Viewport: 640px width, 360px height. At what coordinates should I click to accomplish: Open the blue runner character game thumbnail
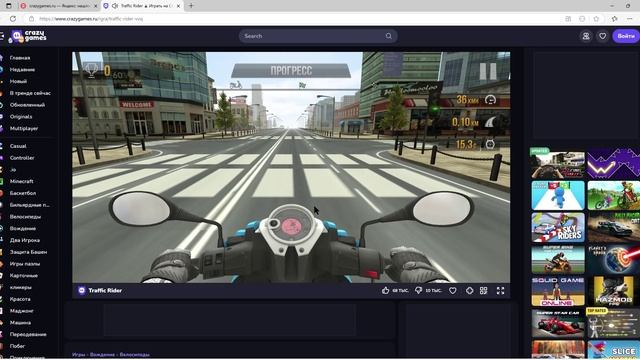[558, 196]
